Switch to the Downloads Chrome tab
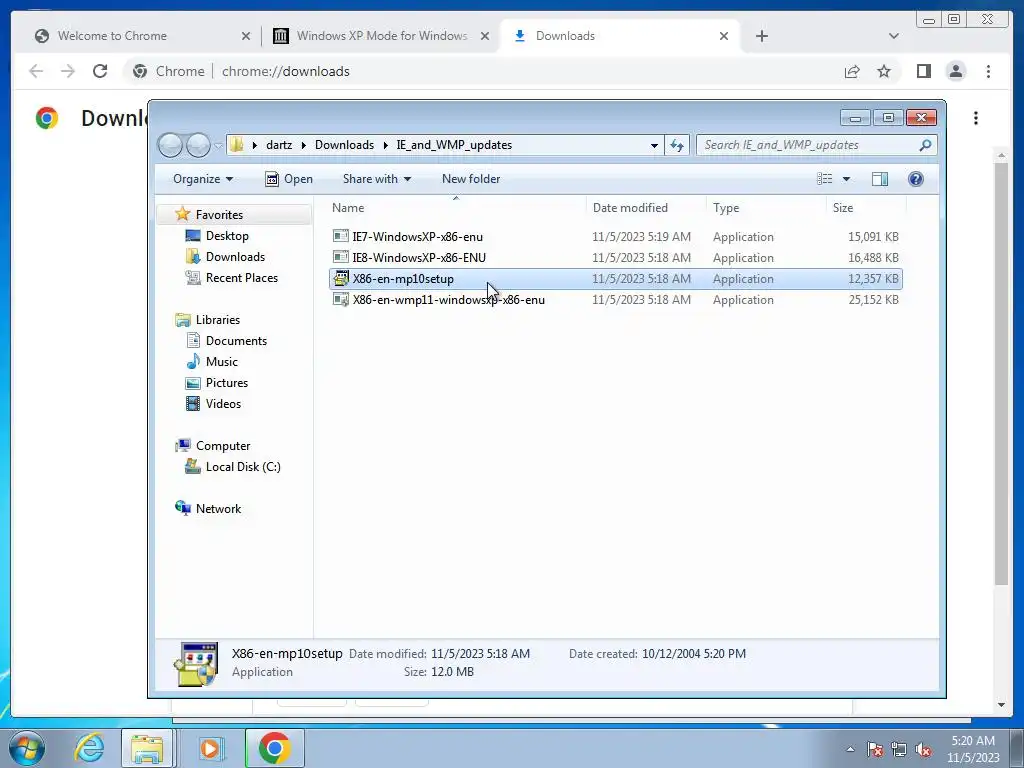1024x768 pixels. (x=620, y=36)
